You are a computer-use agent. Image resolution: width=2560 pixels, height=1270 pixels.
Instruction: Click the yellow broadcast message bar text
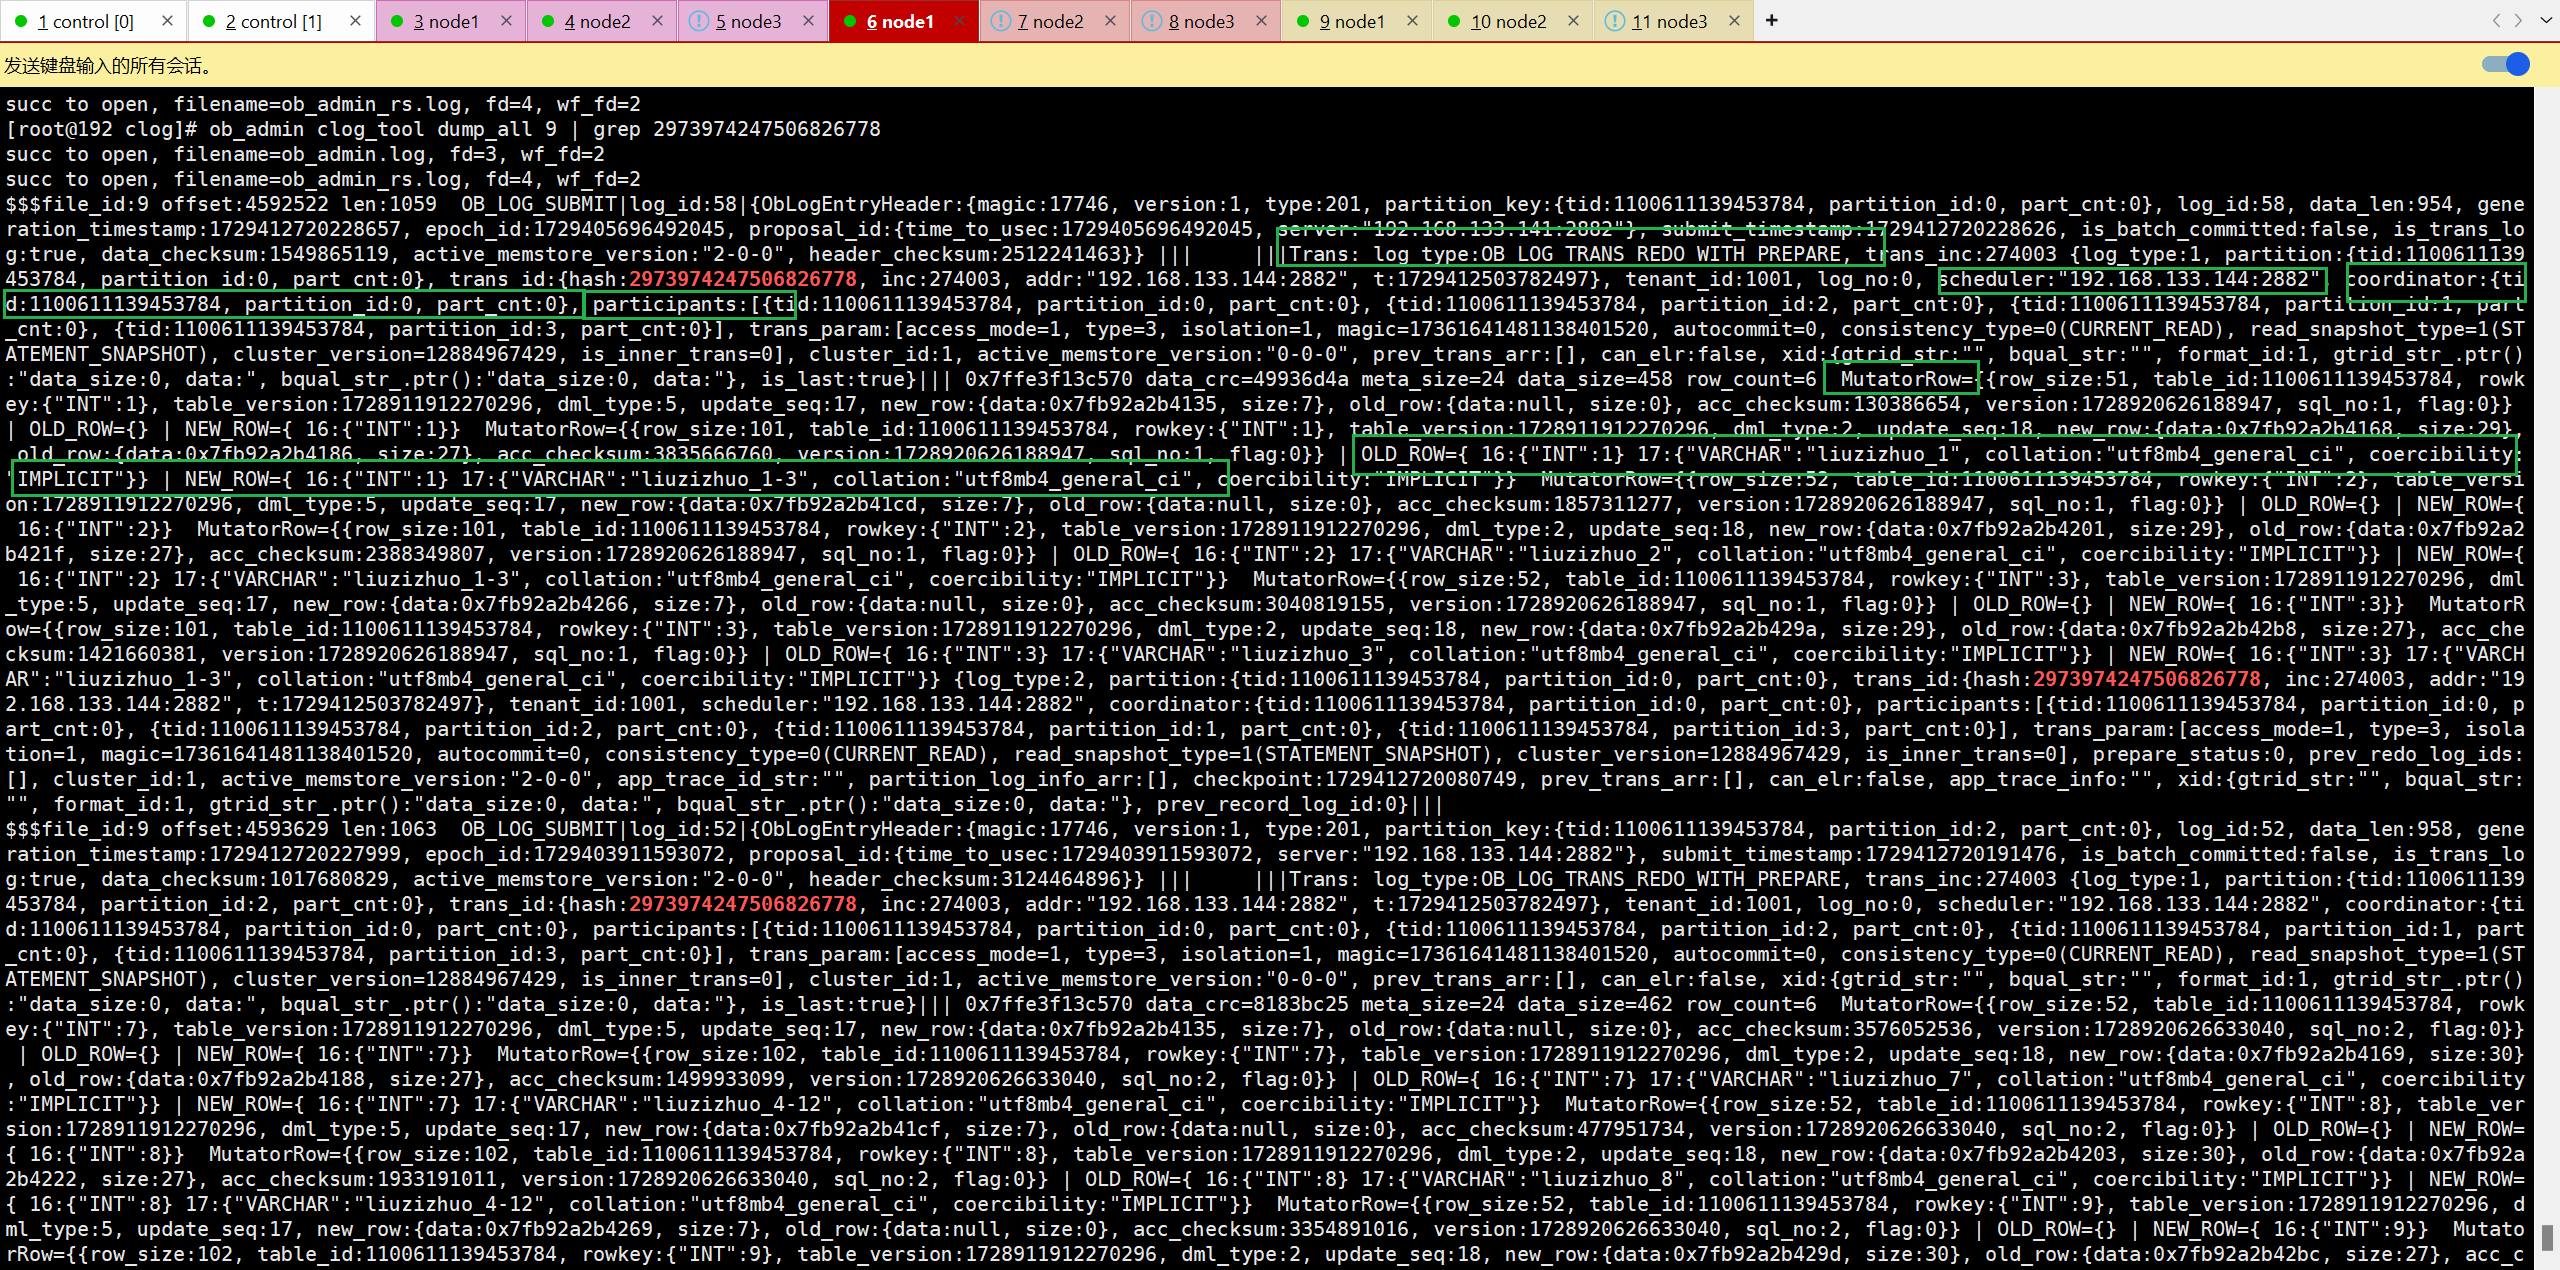(x=108, y=66)
